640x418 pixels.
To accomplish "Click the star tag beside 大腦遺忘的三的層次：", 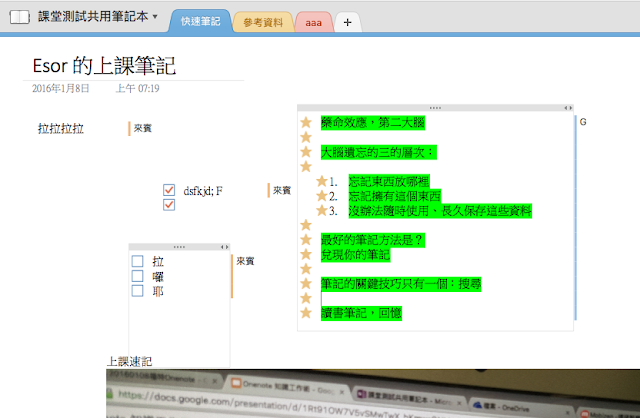I will (306, 152).
